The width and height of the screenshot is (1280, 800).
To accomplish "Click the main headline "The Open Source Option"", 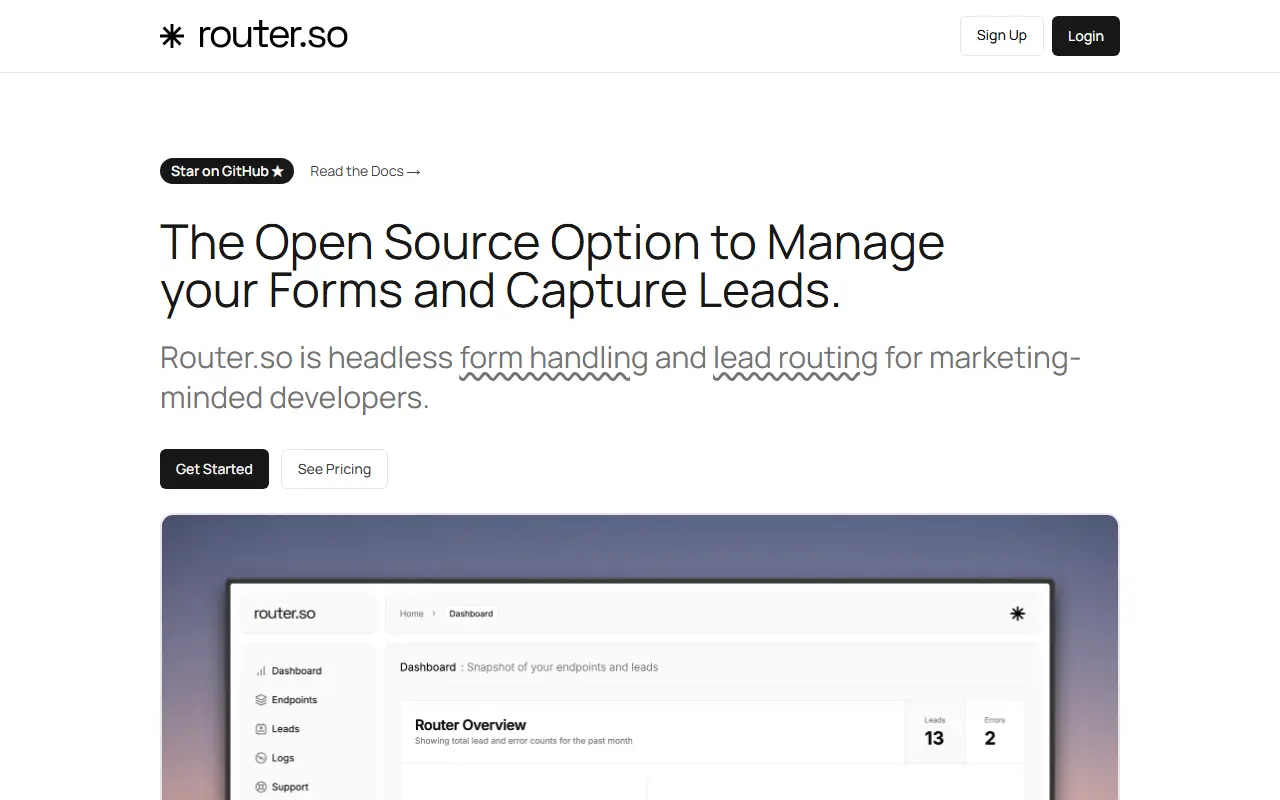I will tap(552, 266).
